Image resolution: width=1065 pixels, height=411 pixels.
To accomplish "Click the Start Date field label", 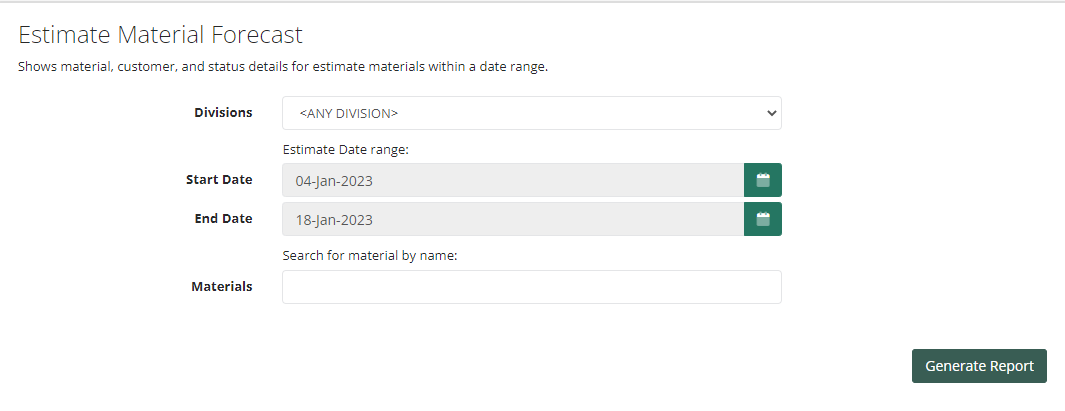I will pyautogui.click(x=219, y=180).
